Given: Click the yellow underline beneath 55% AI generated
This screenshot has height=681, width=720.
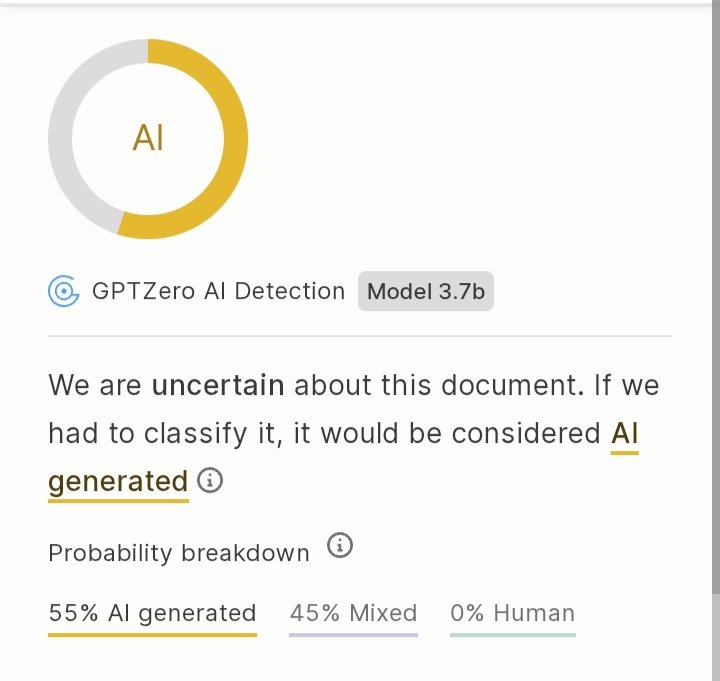Looking at the screenshot, I should tap(152, 635).
